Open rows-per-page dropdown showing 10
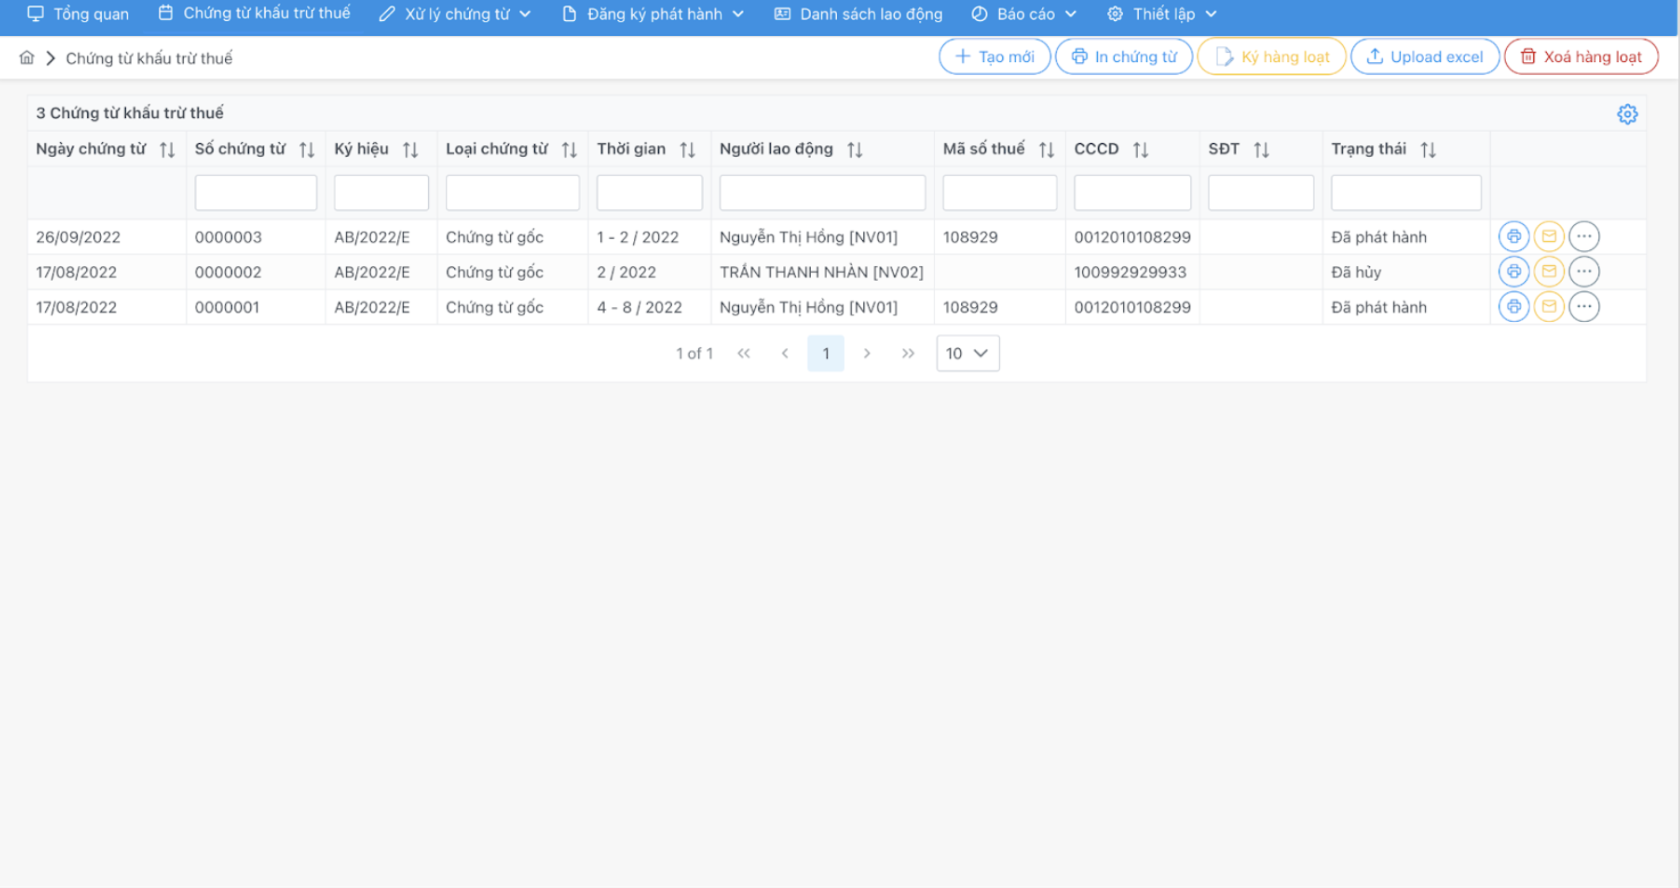 tap(967, 353)
